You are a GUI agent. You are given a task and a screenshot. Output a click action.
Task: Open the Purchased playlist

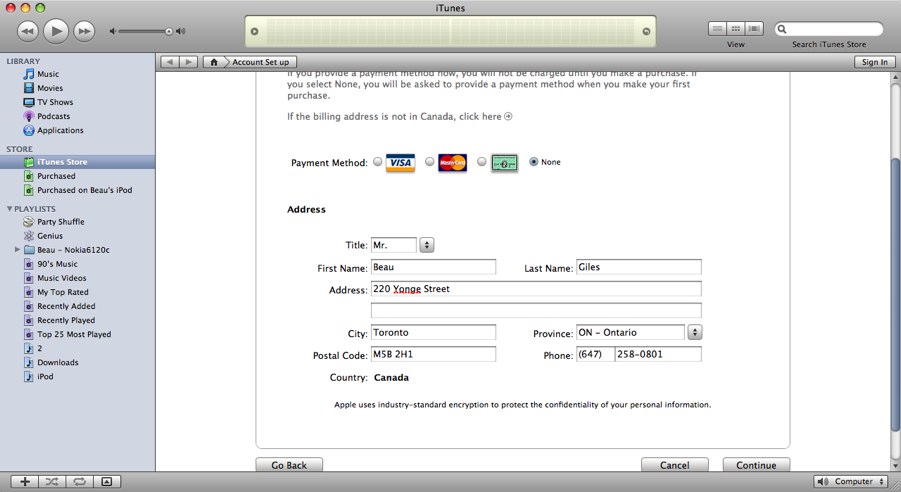(56, 176)
